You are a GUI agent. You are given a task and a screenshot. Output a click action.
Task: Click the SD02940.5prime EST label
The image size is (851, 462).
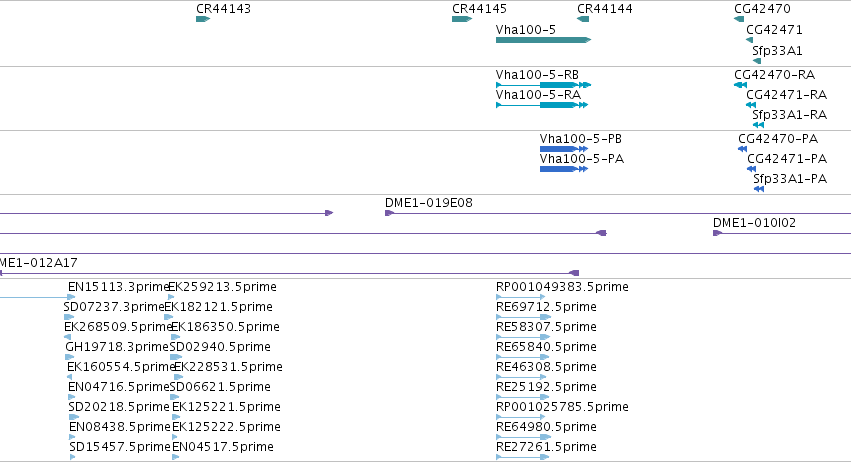tap(220, 347)
